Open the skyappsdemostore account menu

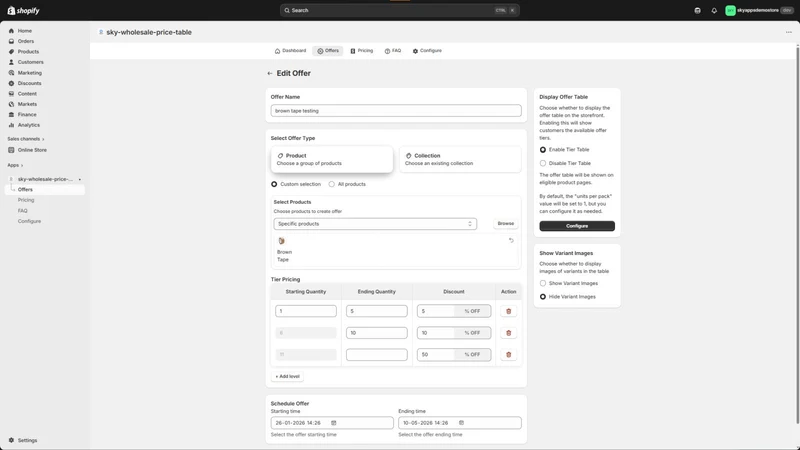(759, 10)
